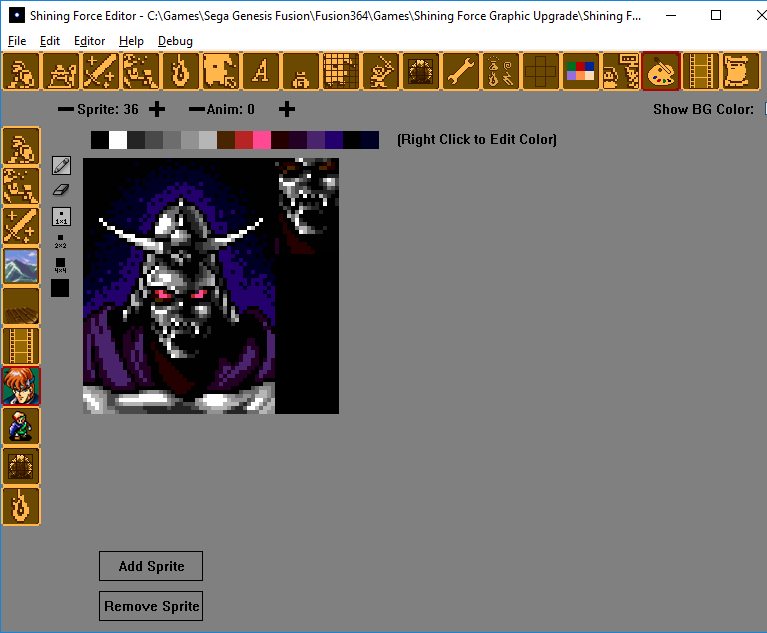
Task: Click the round gate icon in top toolbar
Action: click(421, 71)
